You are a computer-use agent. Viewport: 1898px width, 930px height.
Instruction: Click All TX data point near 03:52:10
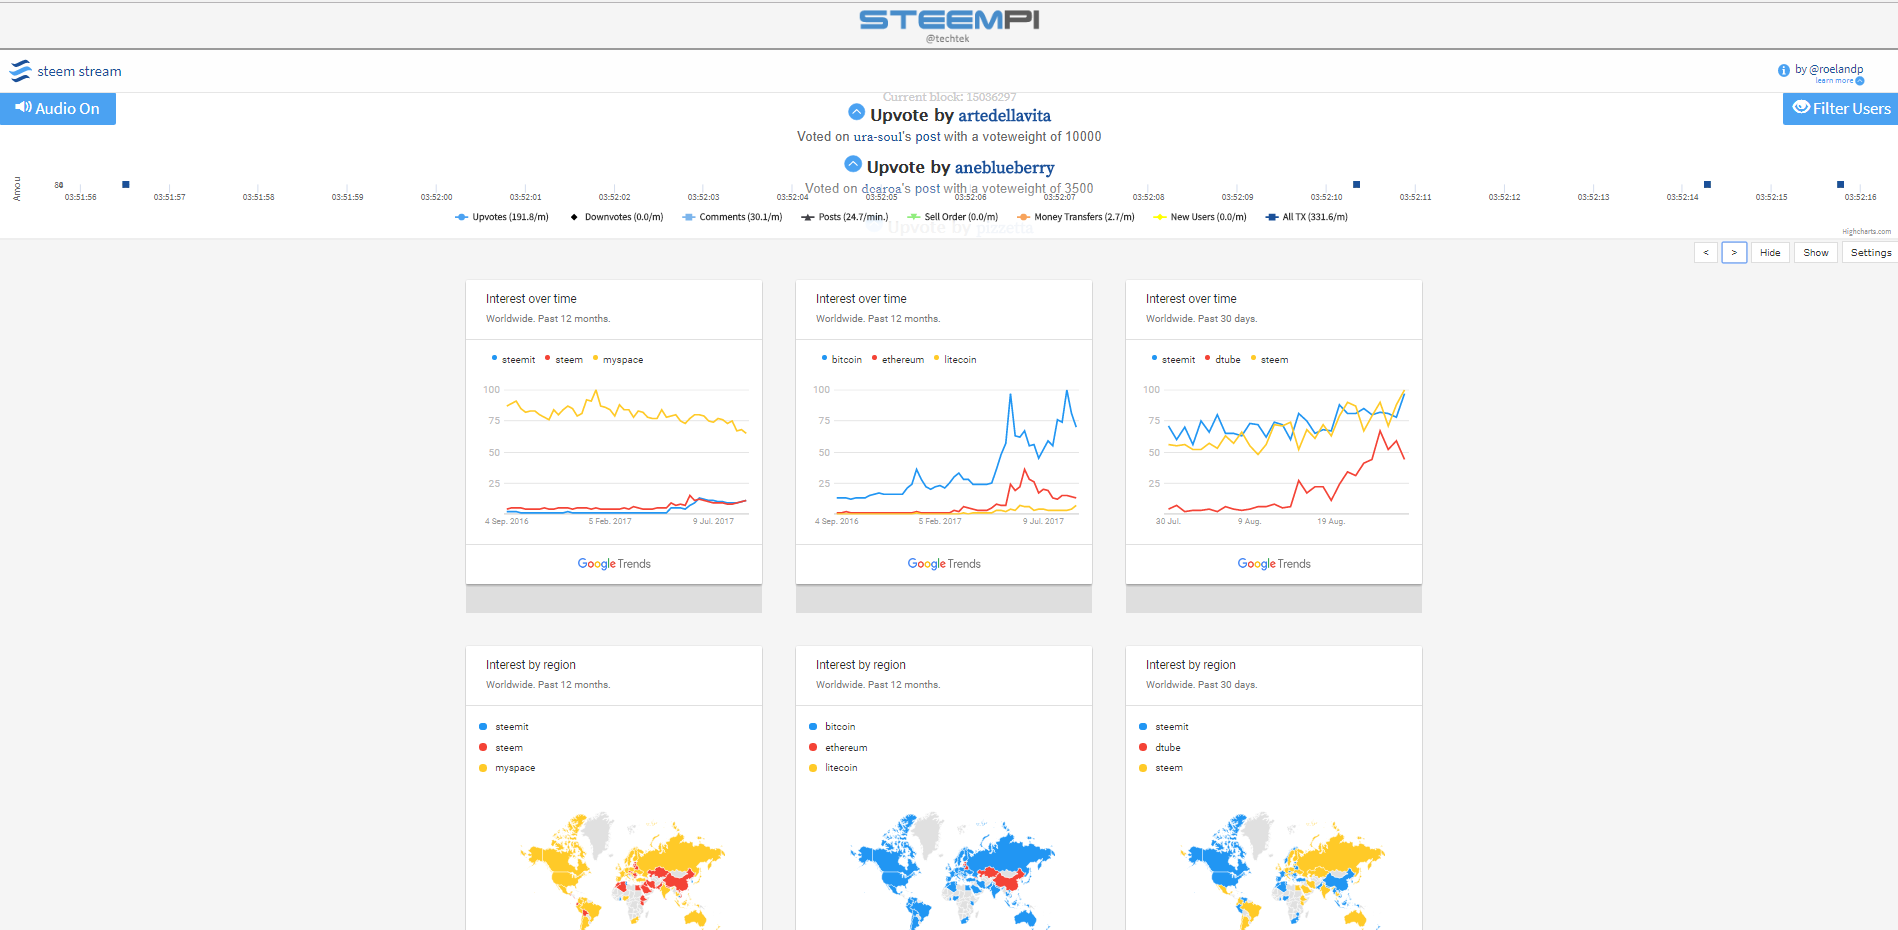coord(1356,184)
